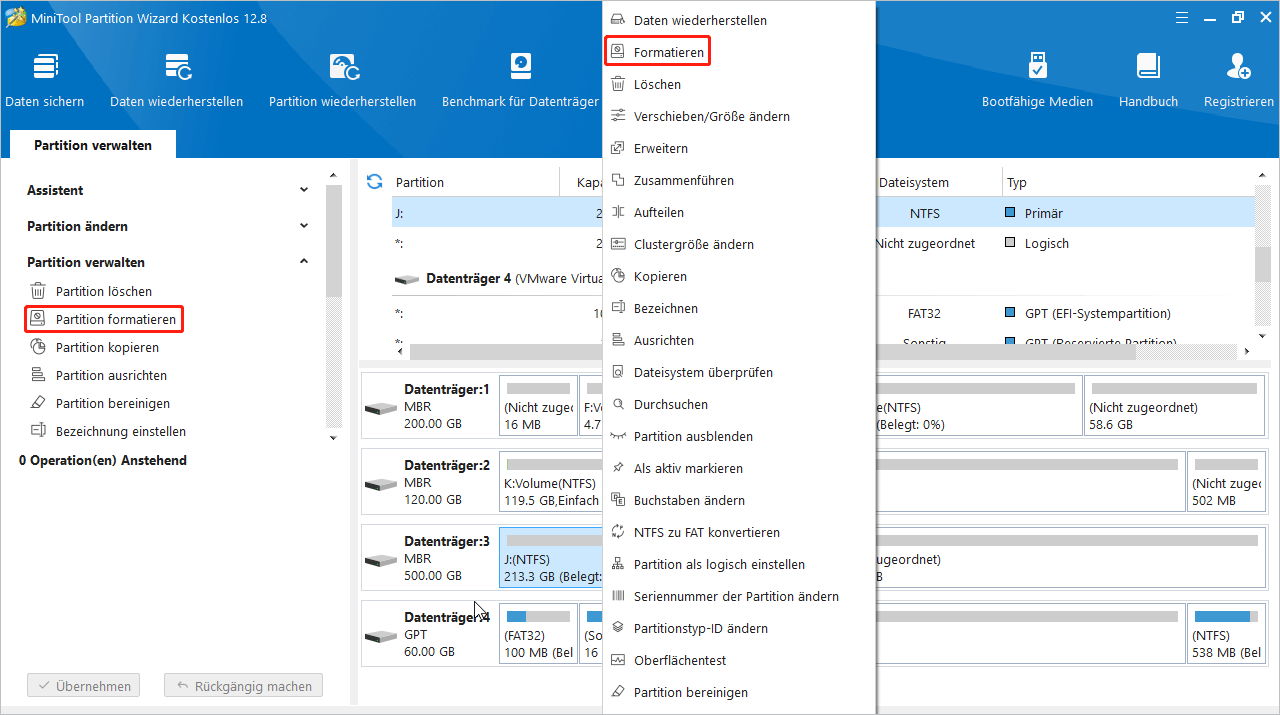Sort by Partition column header
The width and height of the screenshot is (1280, 715).
[x=420, y=183]
